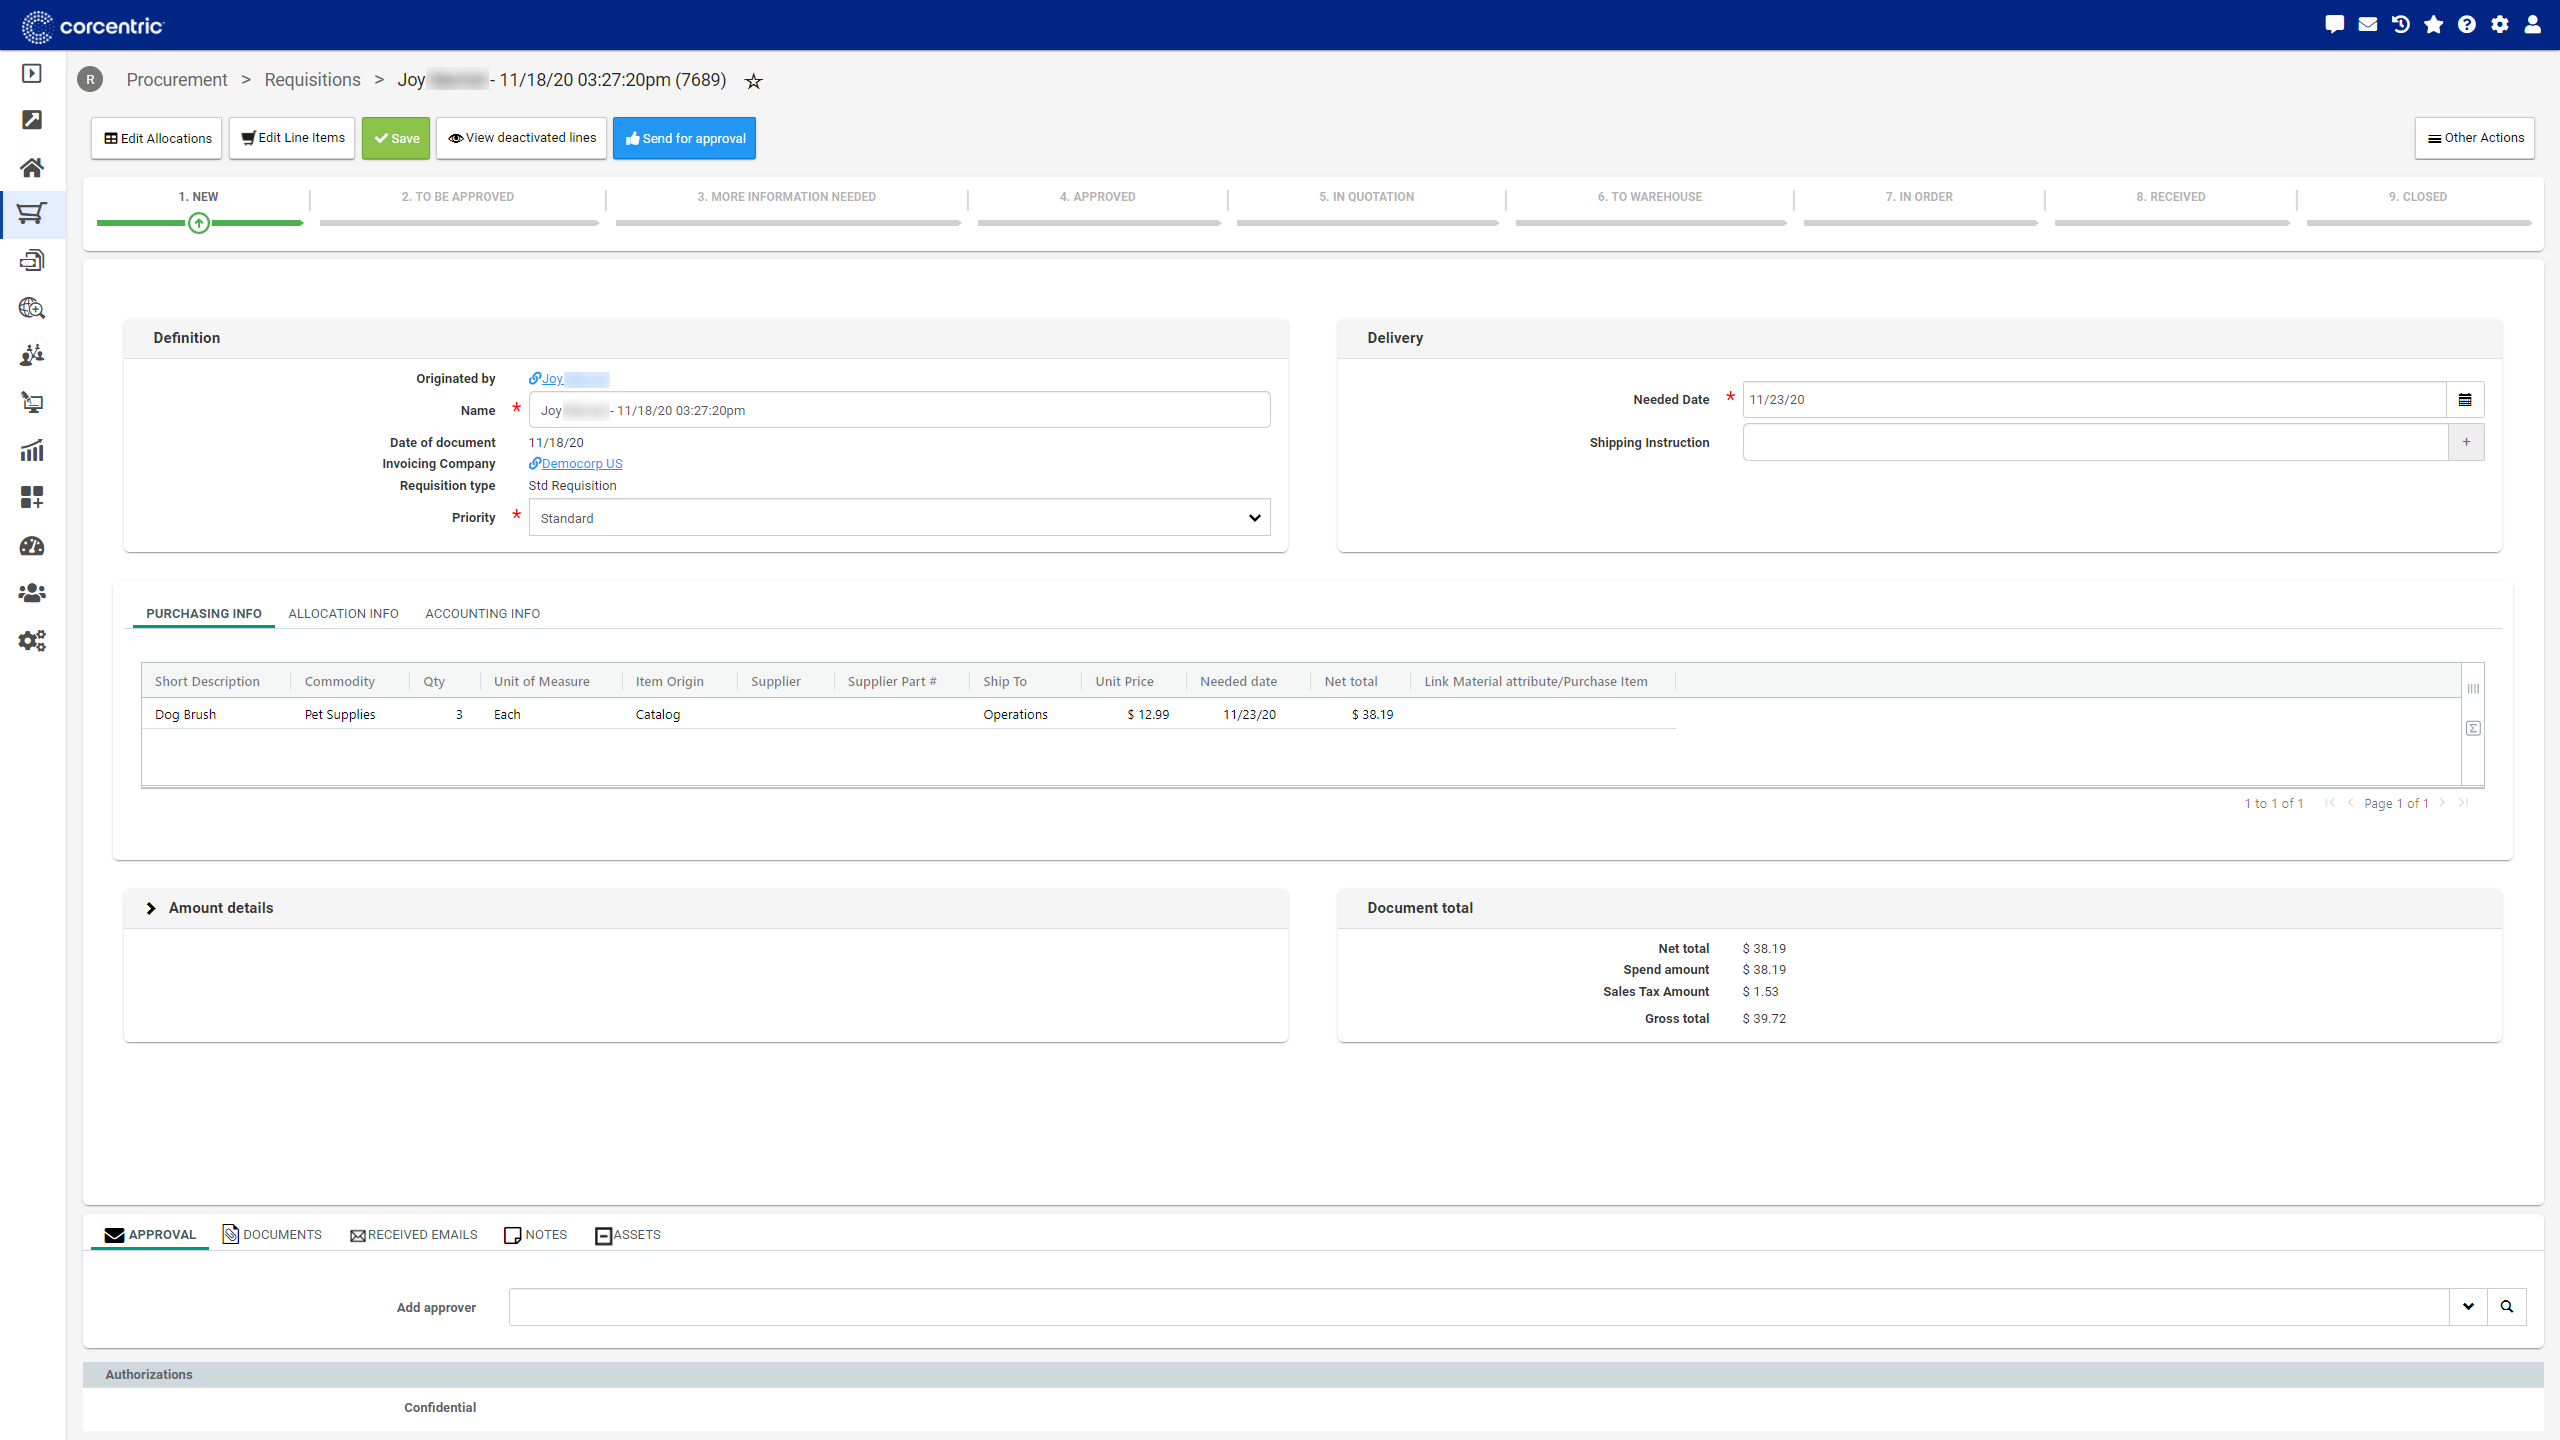
Task: Click the analytics bar chart sidebar icon
Action: coord(32,451)
